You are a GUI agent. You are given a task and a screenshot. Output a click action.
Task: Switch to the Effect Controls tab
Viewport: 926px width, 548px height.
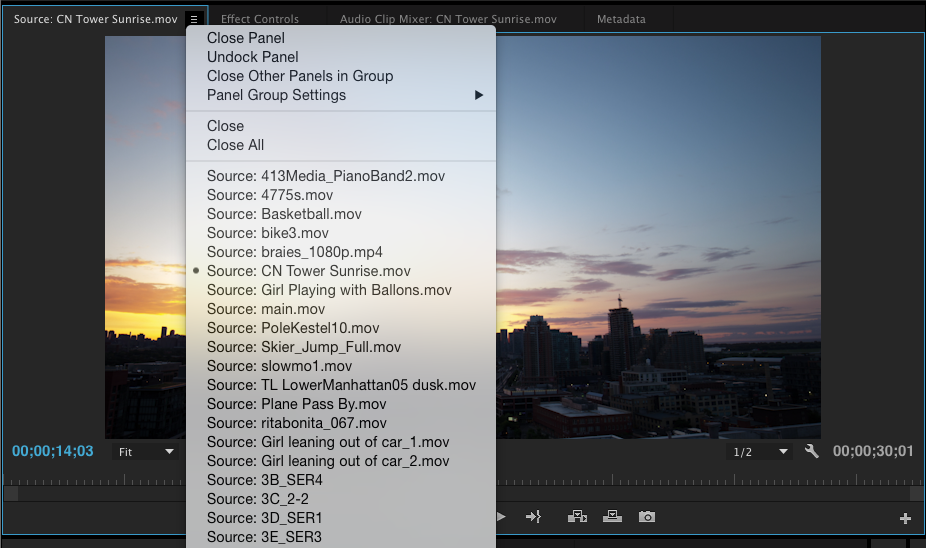pos(260,19)
